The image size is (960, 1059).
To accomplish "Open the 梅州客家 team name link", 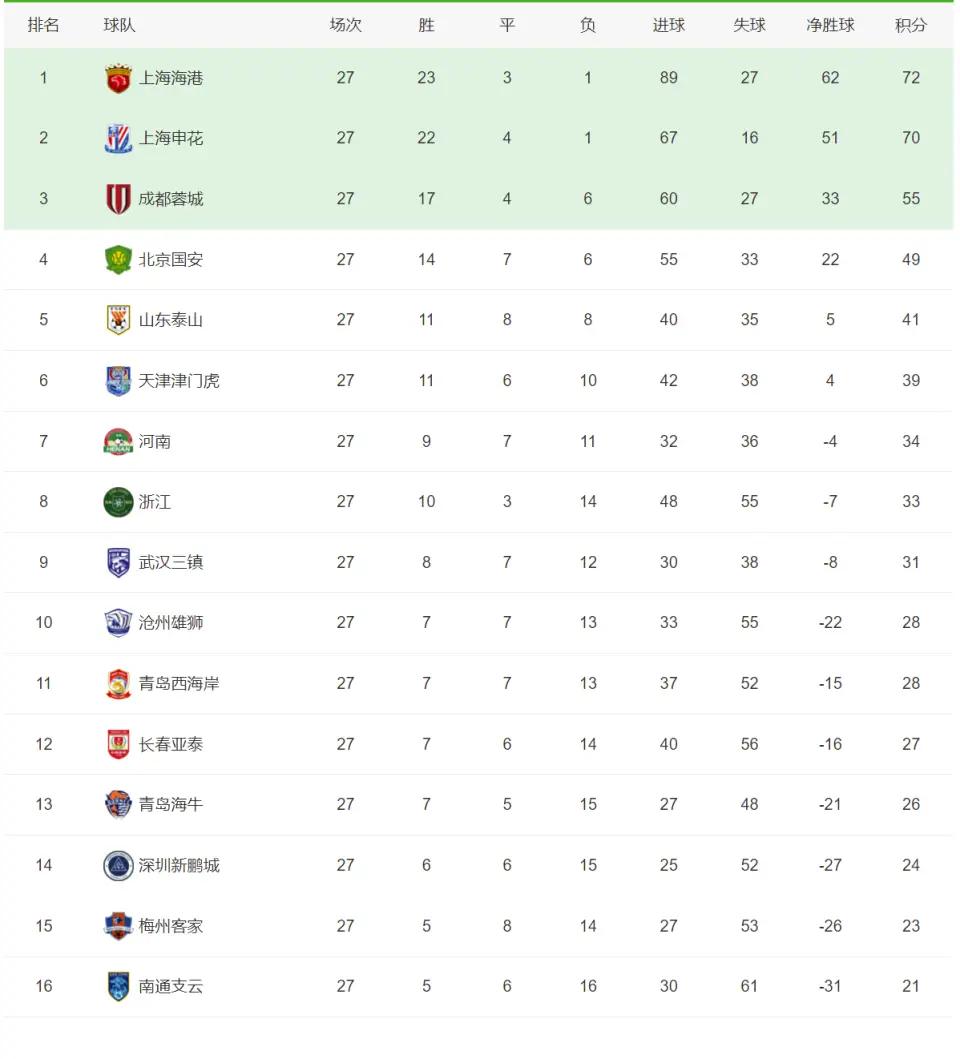I will [171, 926].
